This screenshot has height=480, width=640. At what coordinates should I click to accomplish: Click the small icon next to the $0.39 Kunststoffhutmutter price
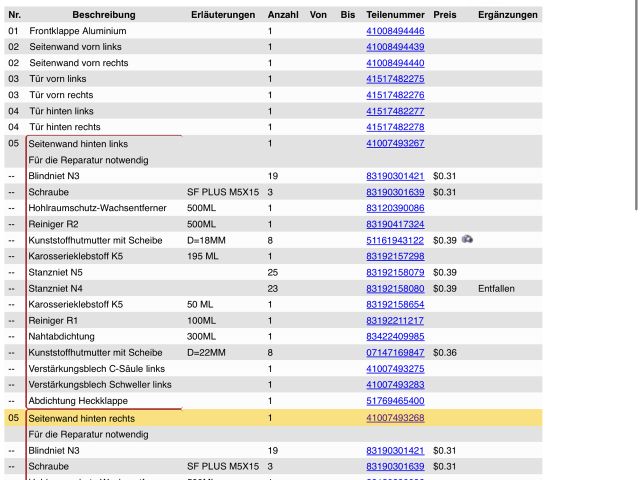click(x=467, y=240)
